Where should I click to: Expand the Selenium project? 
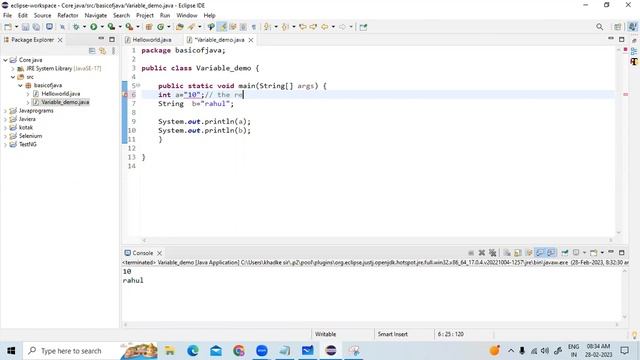coord(5,136)
